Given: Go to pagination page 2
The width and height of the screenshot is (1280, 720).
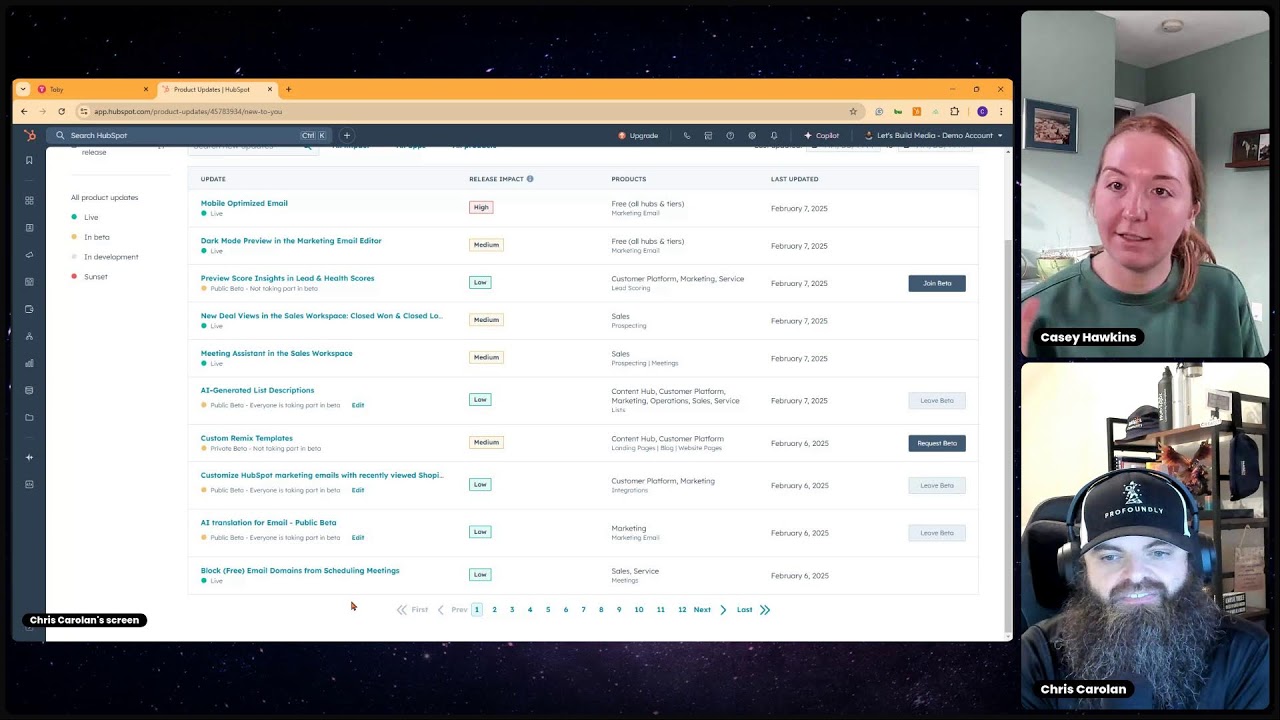Looking at the screenshot, I should [494, 609].
